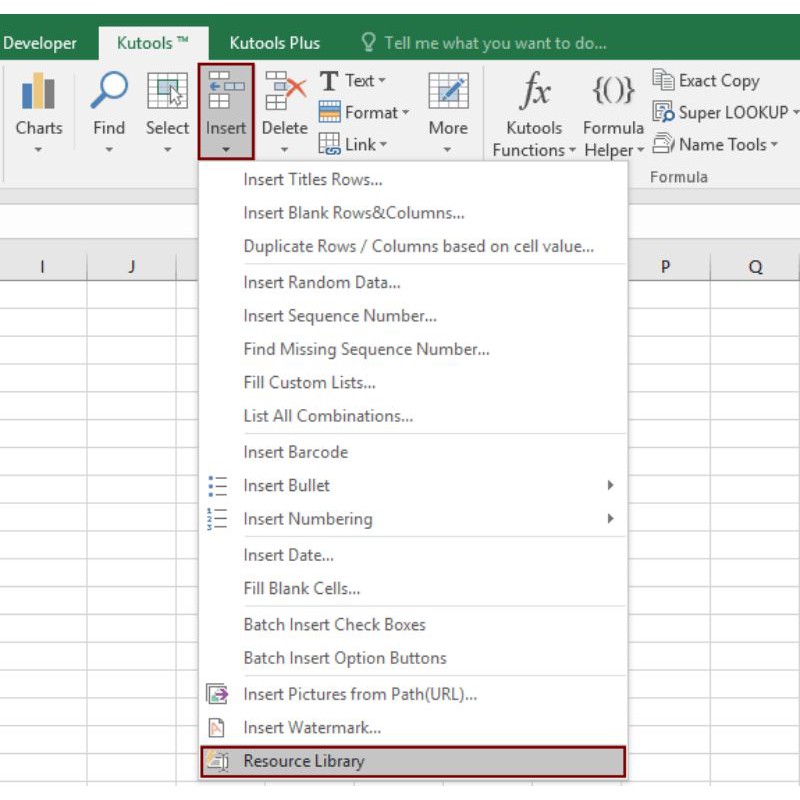Viewport: 800px width, 800px height.
Task: Select Batch Insert Check Boxes
Action: click(334, 625)
